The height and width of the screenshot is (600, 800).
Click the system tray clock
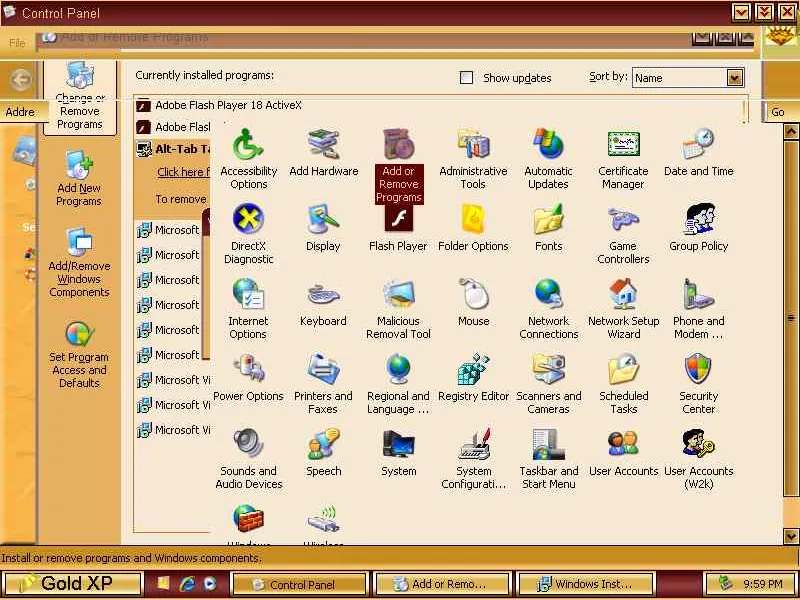[x=762, y=584]
